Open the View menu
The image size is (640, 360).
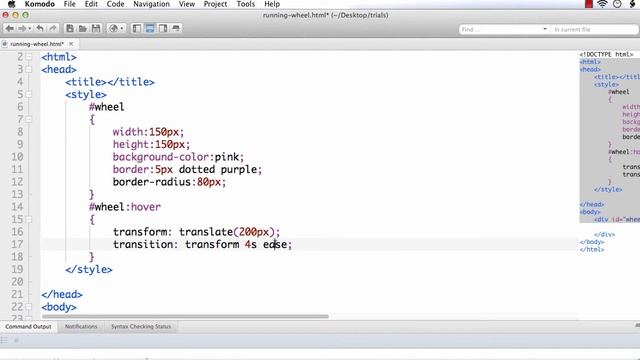[187, 4]
